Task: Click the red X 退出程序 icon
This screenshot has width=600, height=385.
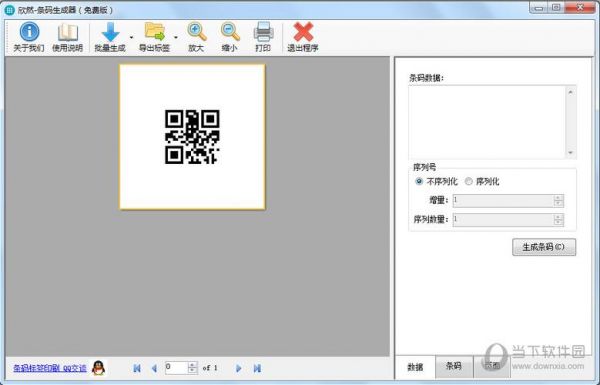Action: pyautogui.click(x=303, y=32)
